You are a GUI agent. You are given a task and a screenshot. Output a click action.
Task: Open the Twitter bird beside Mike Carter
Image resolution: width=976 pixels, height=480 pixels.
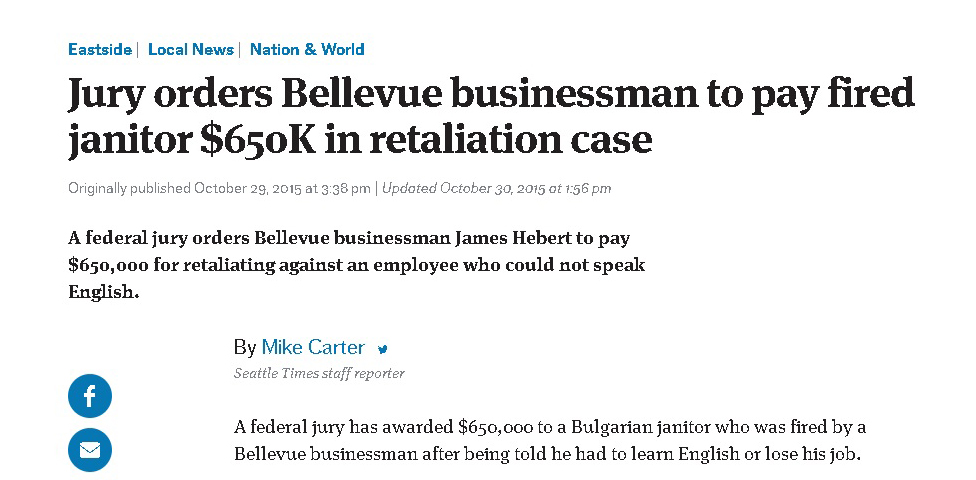(x=382, y=349)
